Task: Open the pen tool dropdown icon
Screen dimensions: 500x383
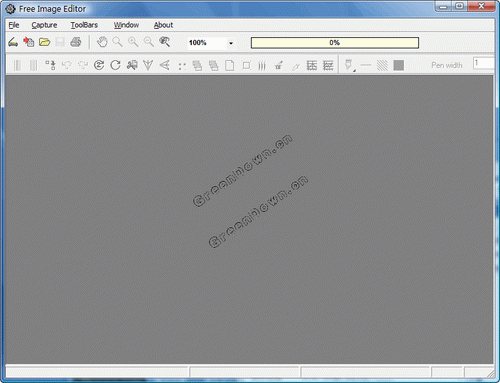Action: click(x=349, y=65)
